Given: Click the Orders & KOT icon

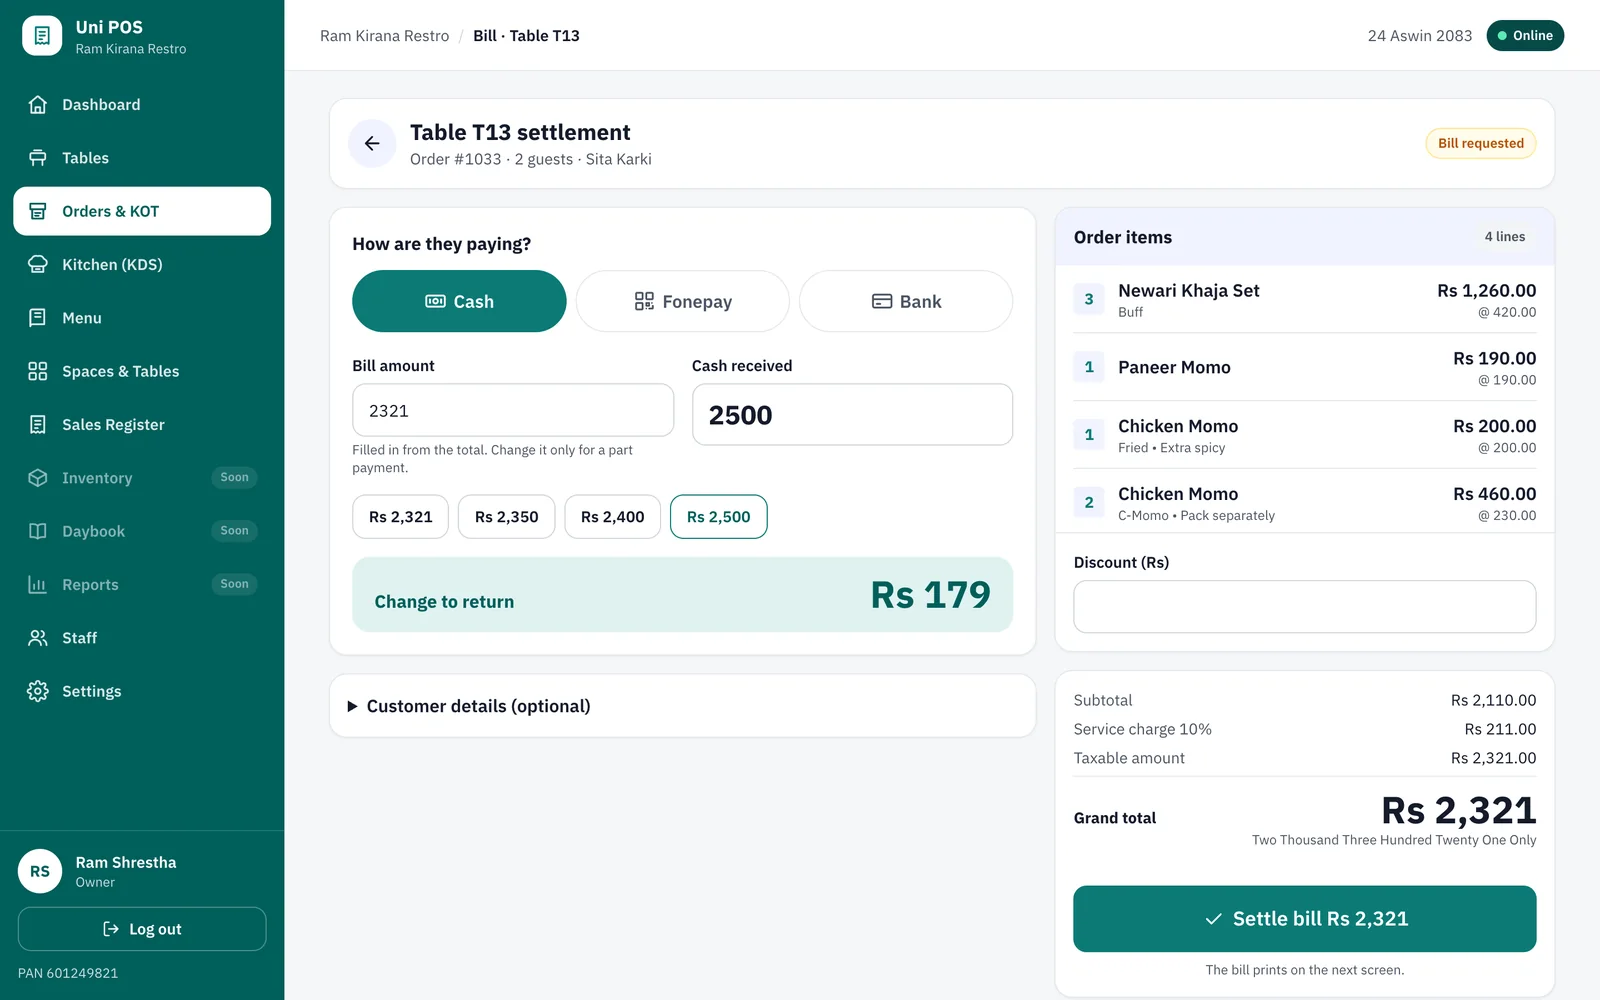Looking at the screenshot, I should click(x=38, y=211).
